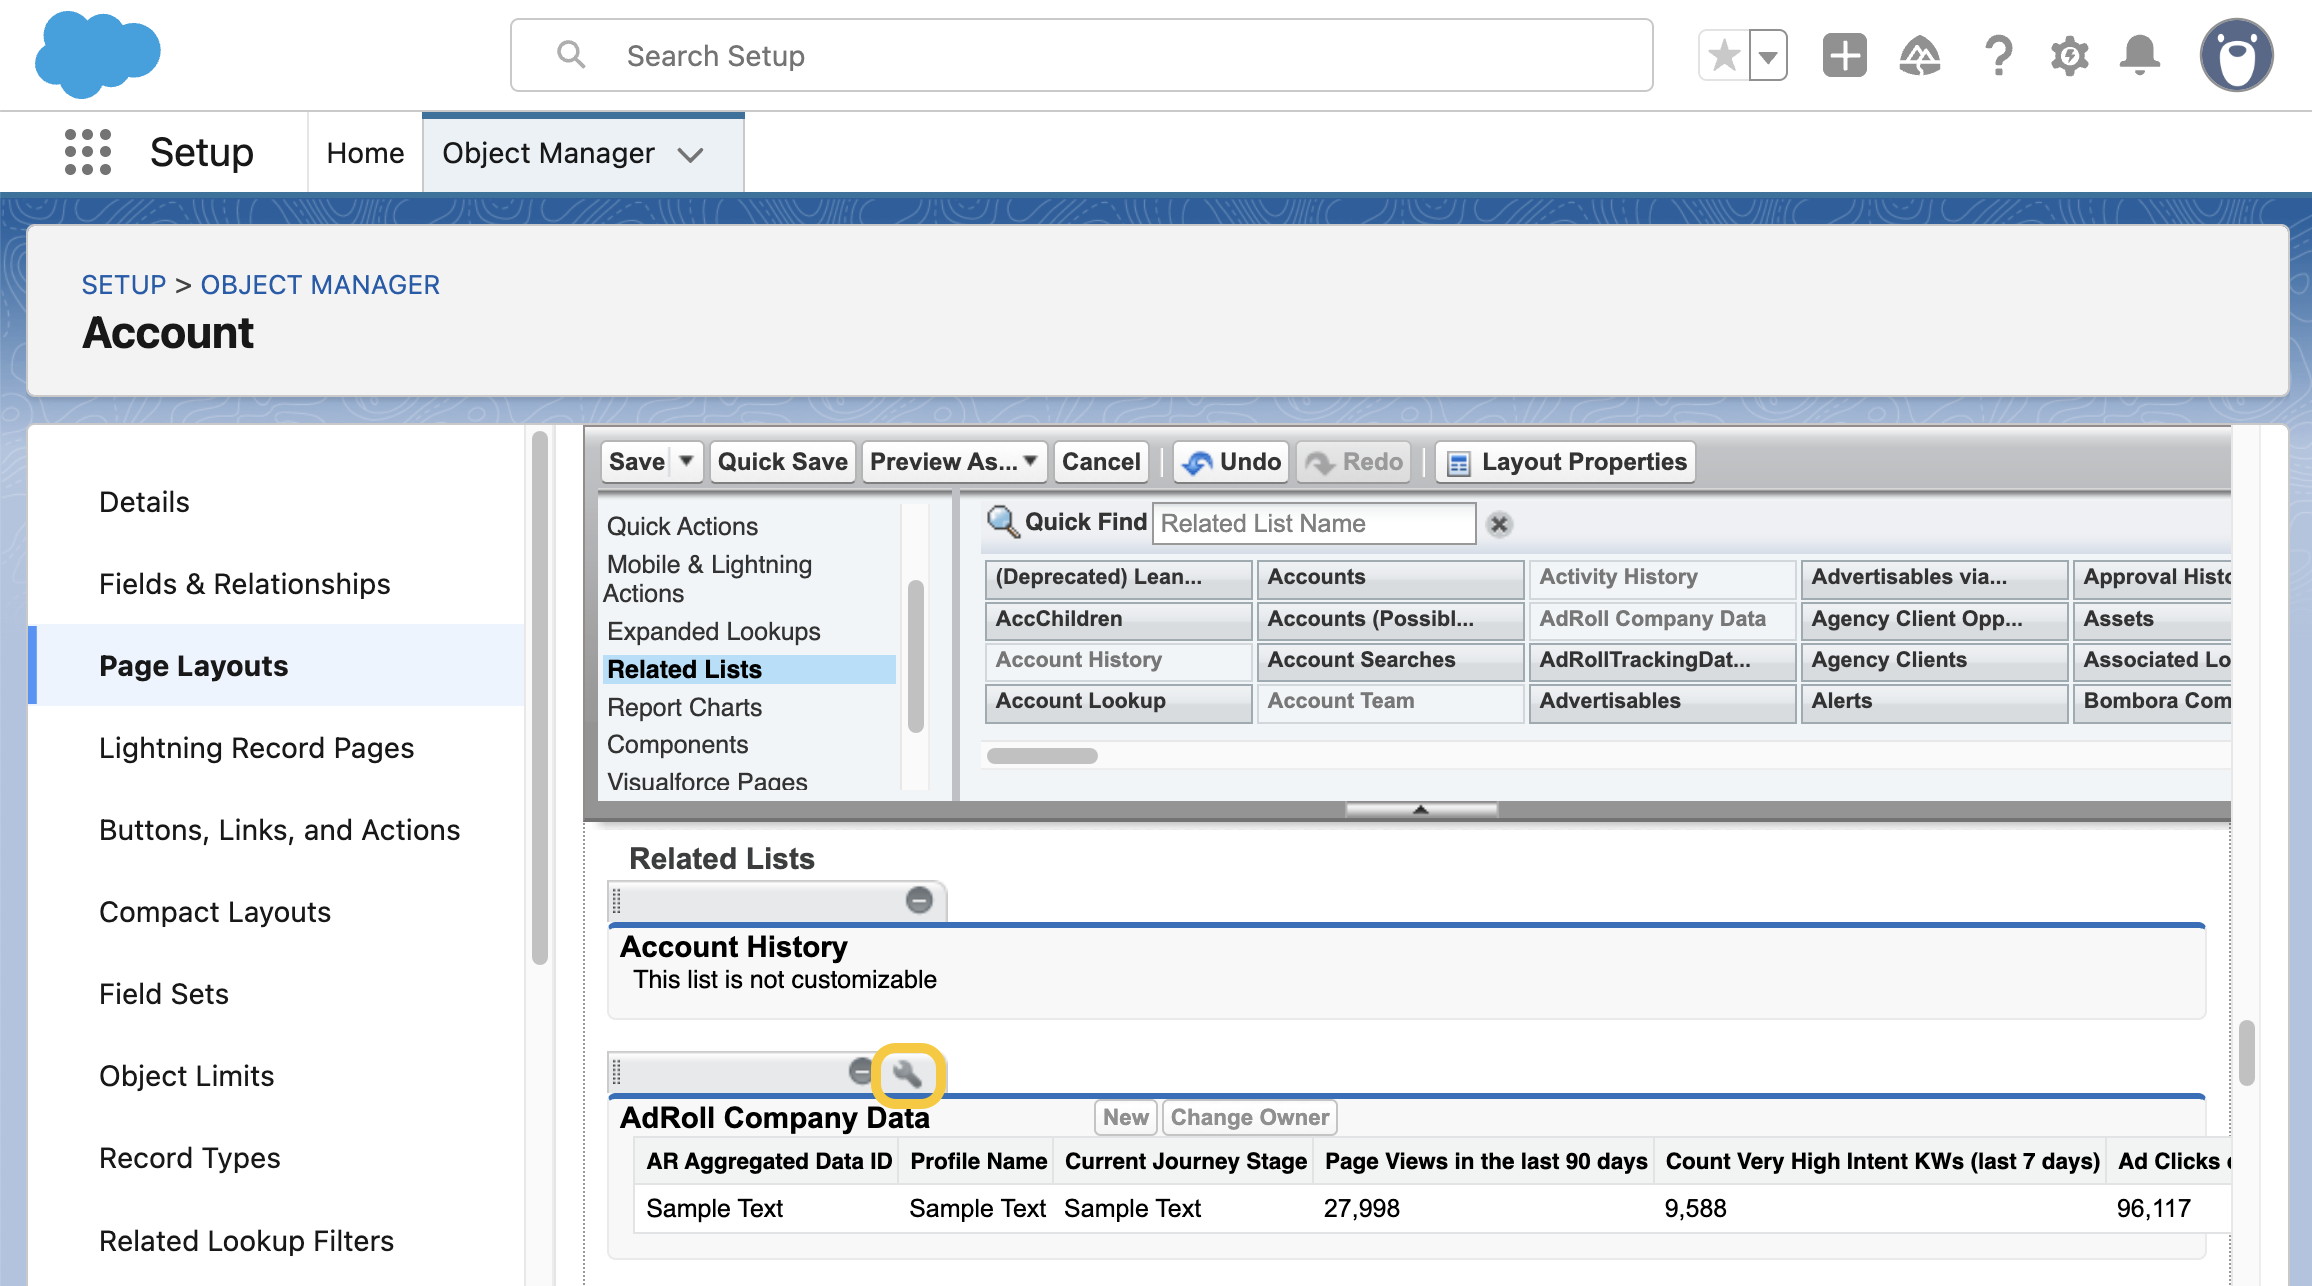The image size is (2312, 1286).
Task: Click the Save button in layout editor
Action: coord(637,462)
